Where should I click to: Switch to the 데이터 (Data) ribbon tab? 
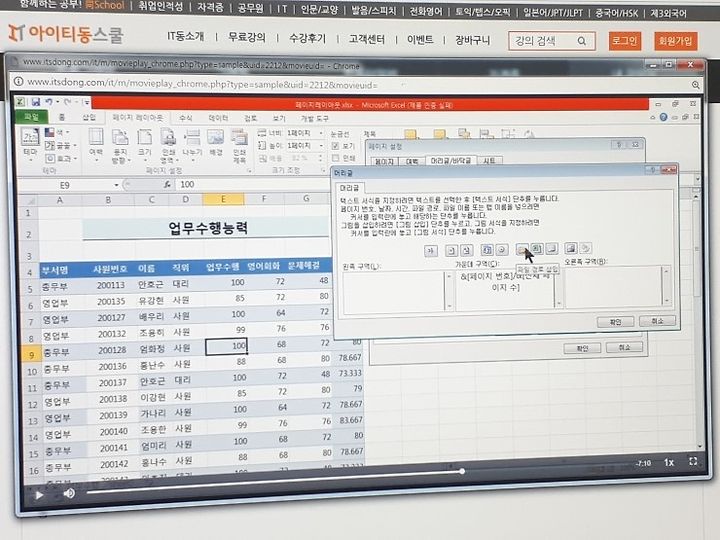tap(218, 118)
